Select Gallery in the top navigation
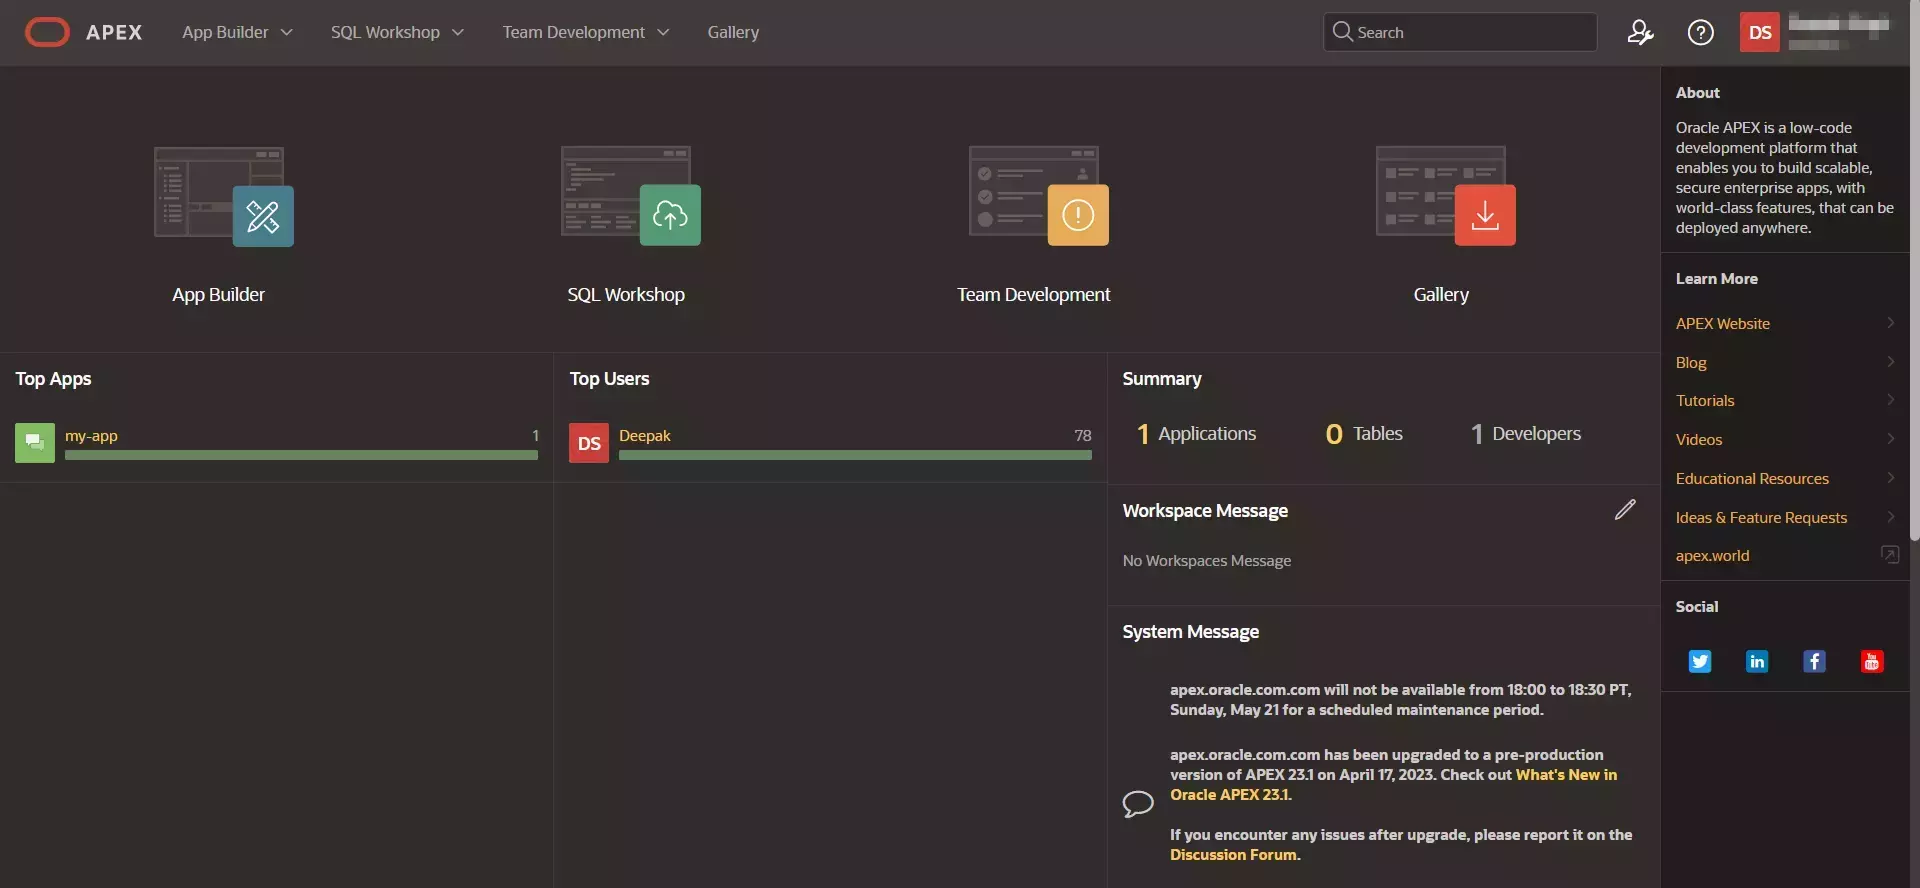 tap(733, 33)
